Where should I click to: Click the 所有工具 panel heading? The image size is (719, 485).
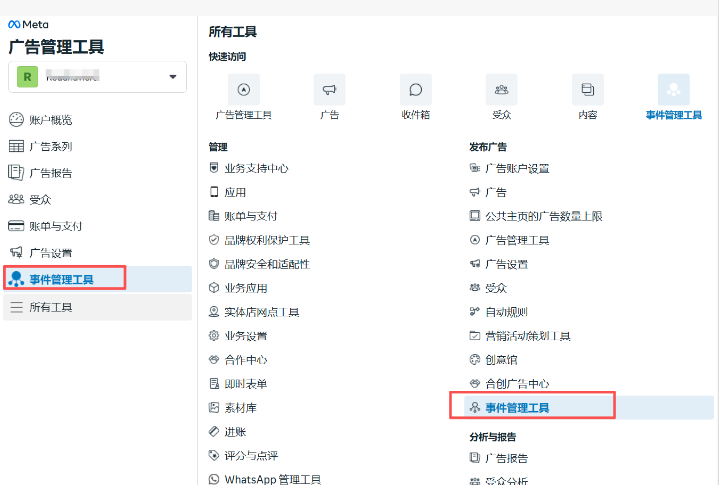233,32
